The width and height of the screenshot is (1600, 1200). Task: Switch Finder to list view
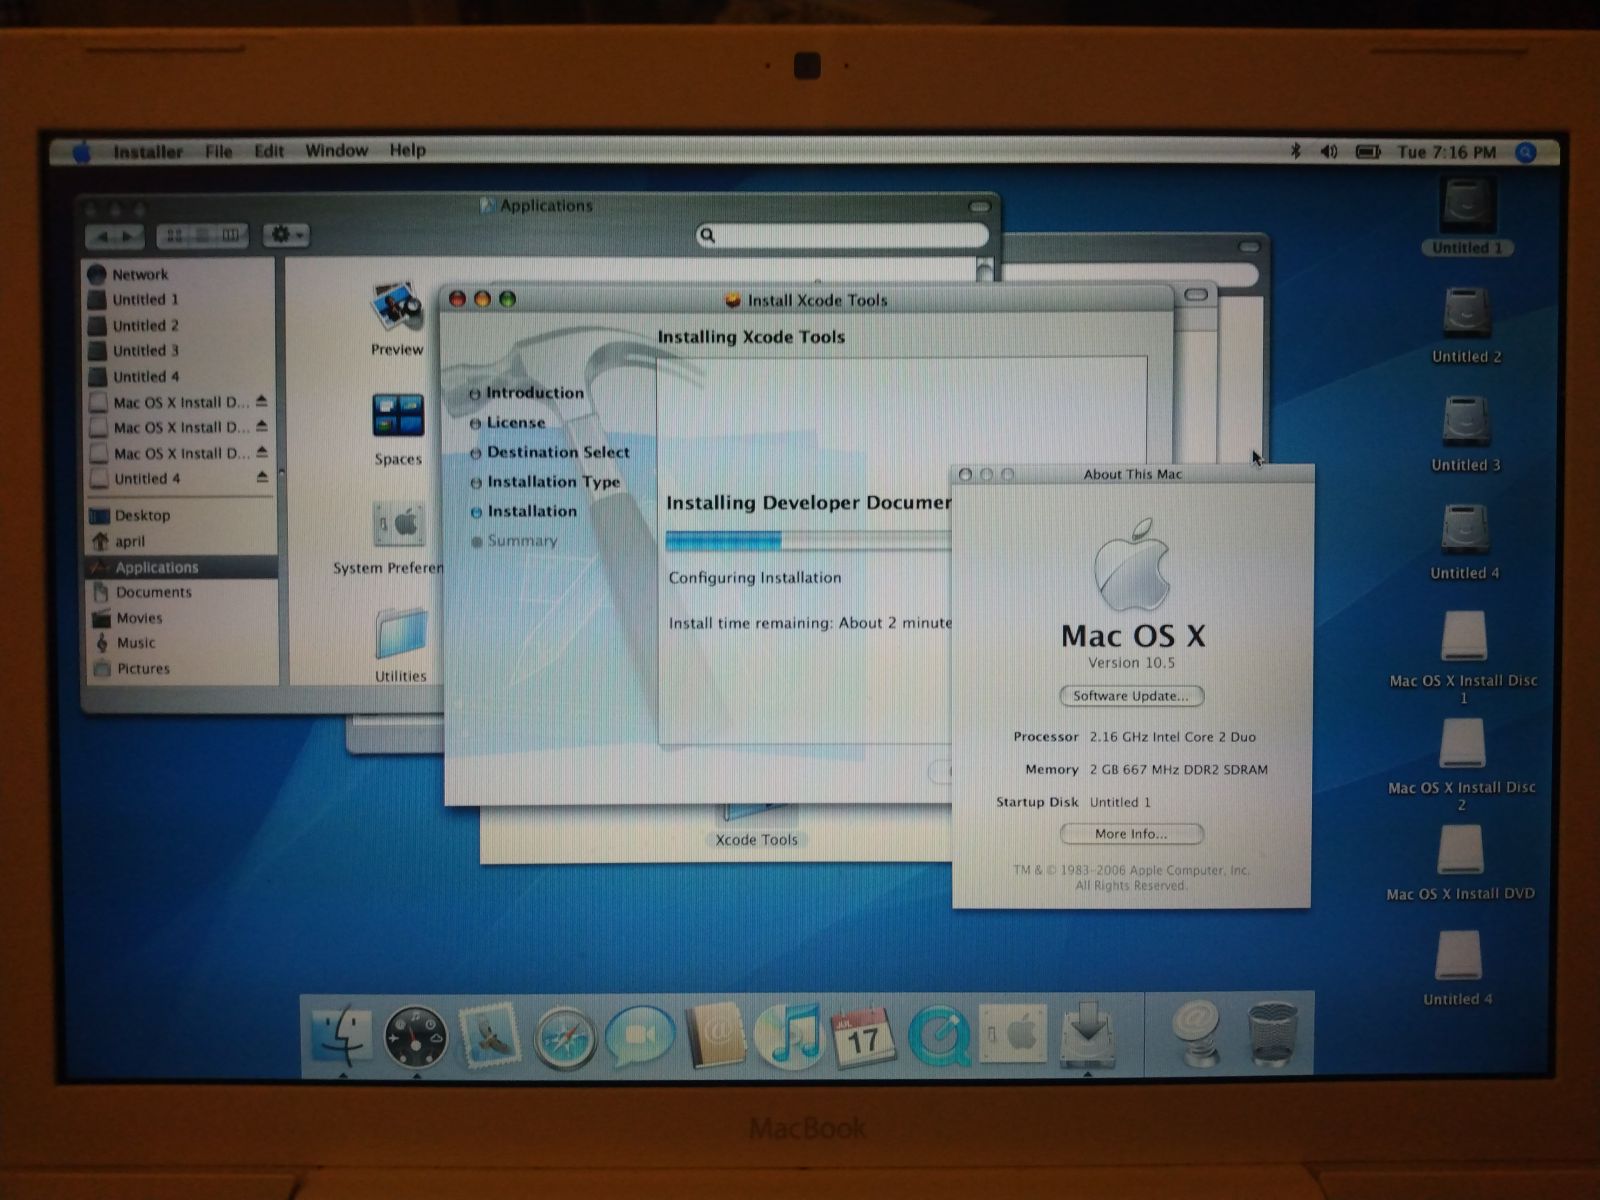point(202,235)
